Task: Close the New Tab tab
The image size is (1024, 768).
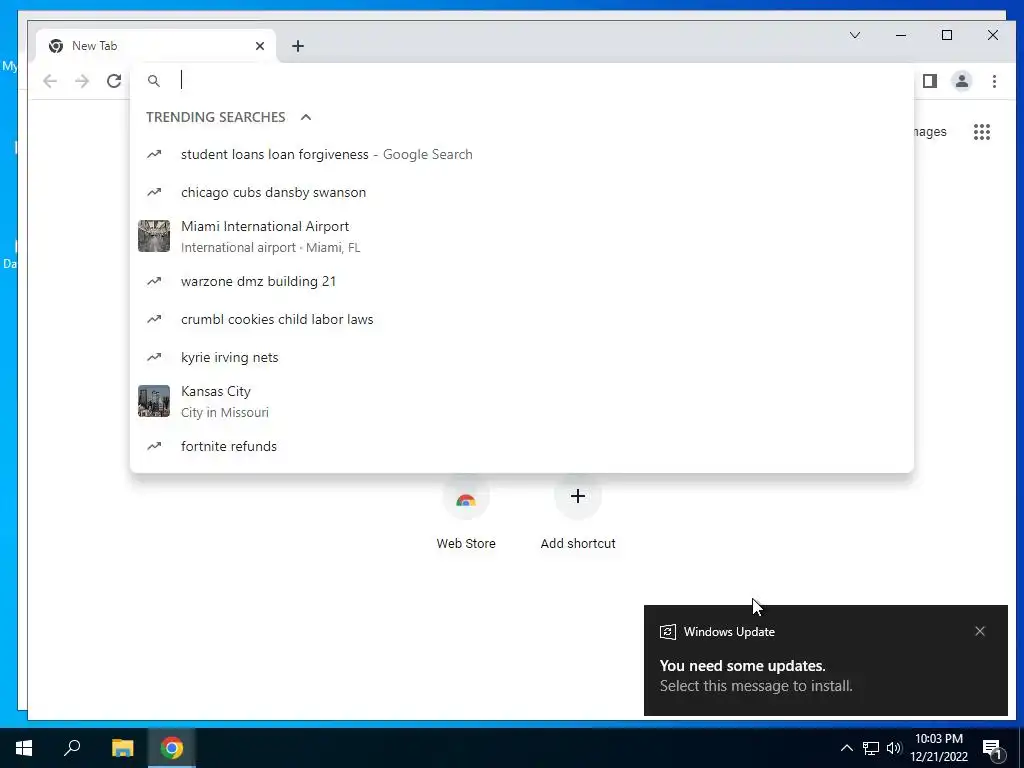Action: click(260, 46)
